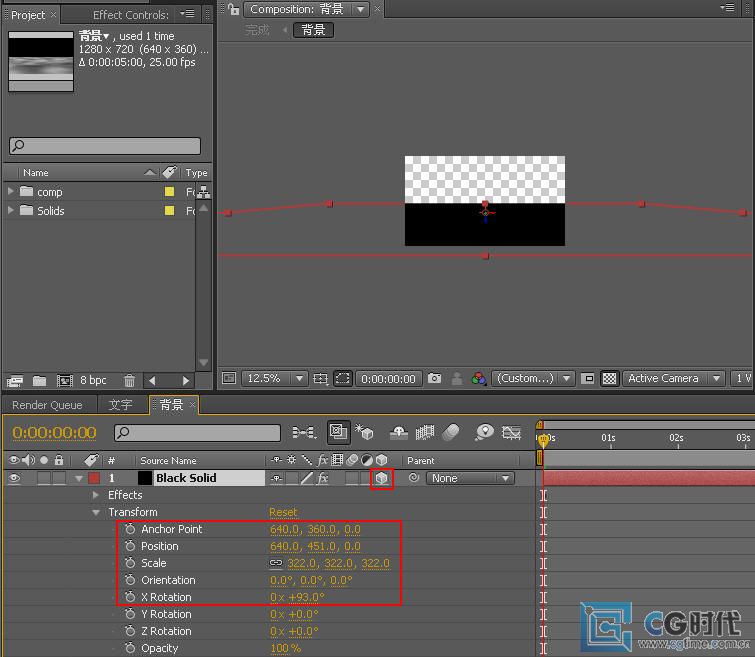Take a snapshot with the camera icon
755x657 pixels.
[434, 379]
